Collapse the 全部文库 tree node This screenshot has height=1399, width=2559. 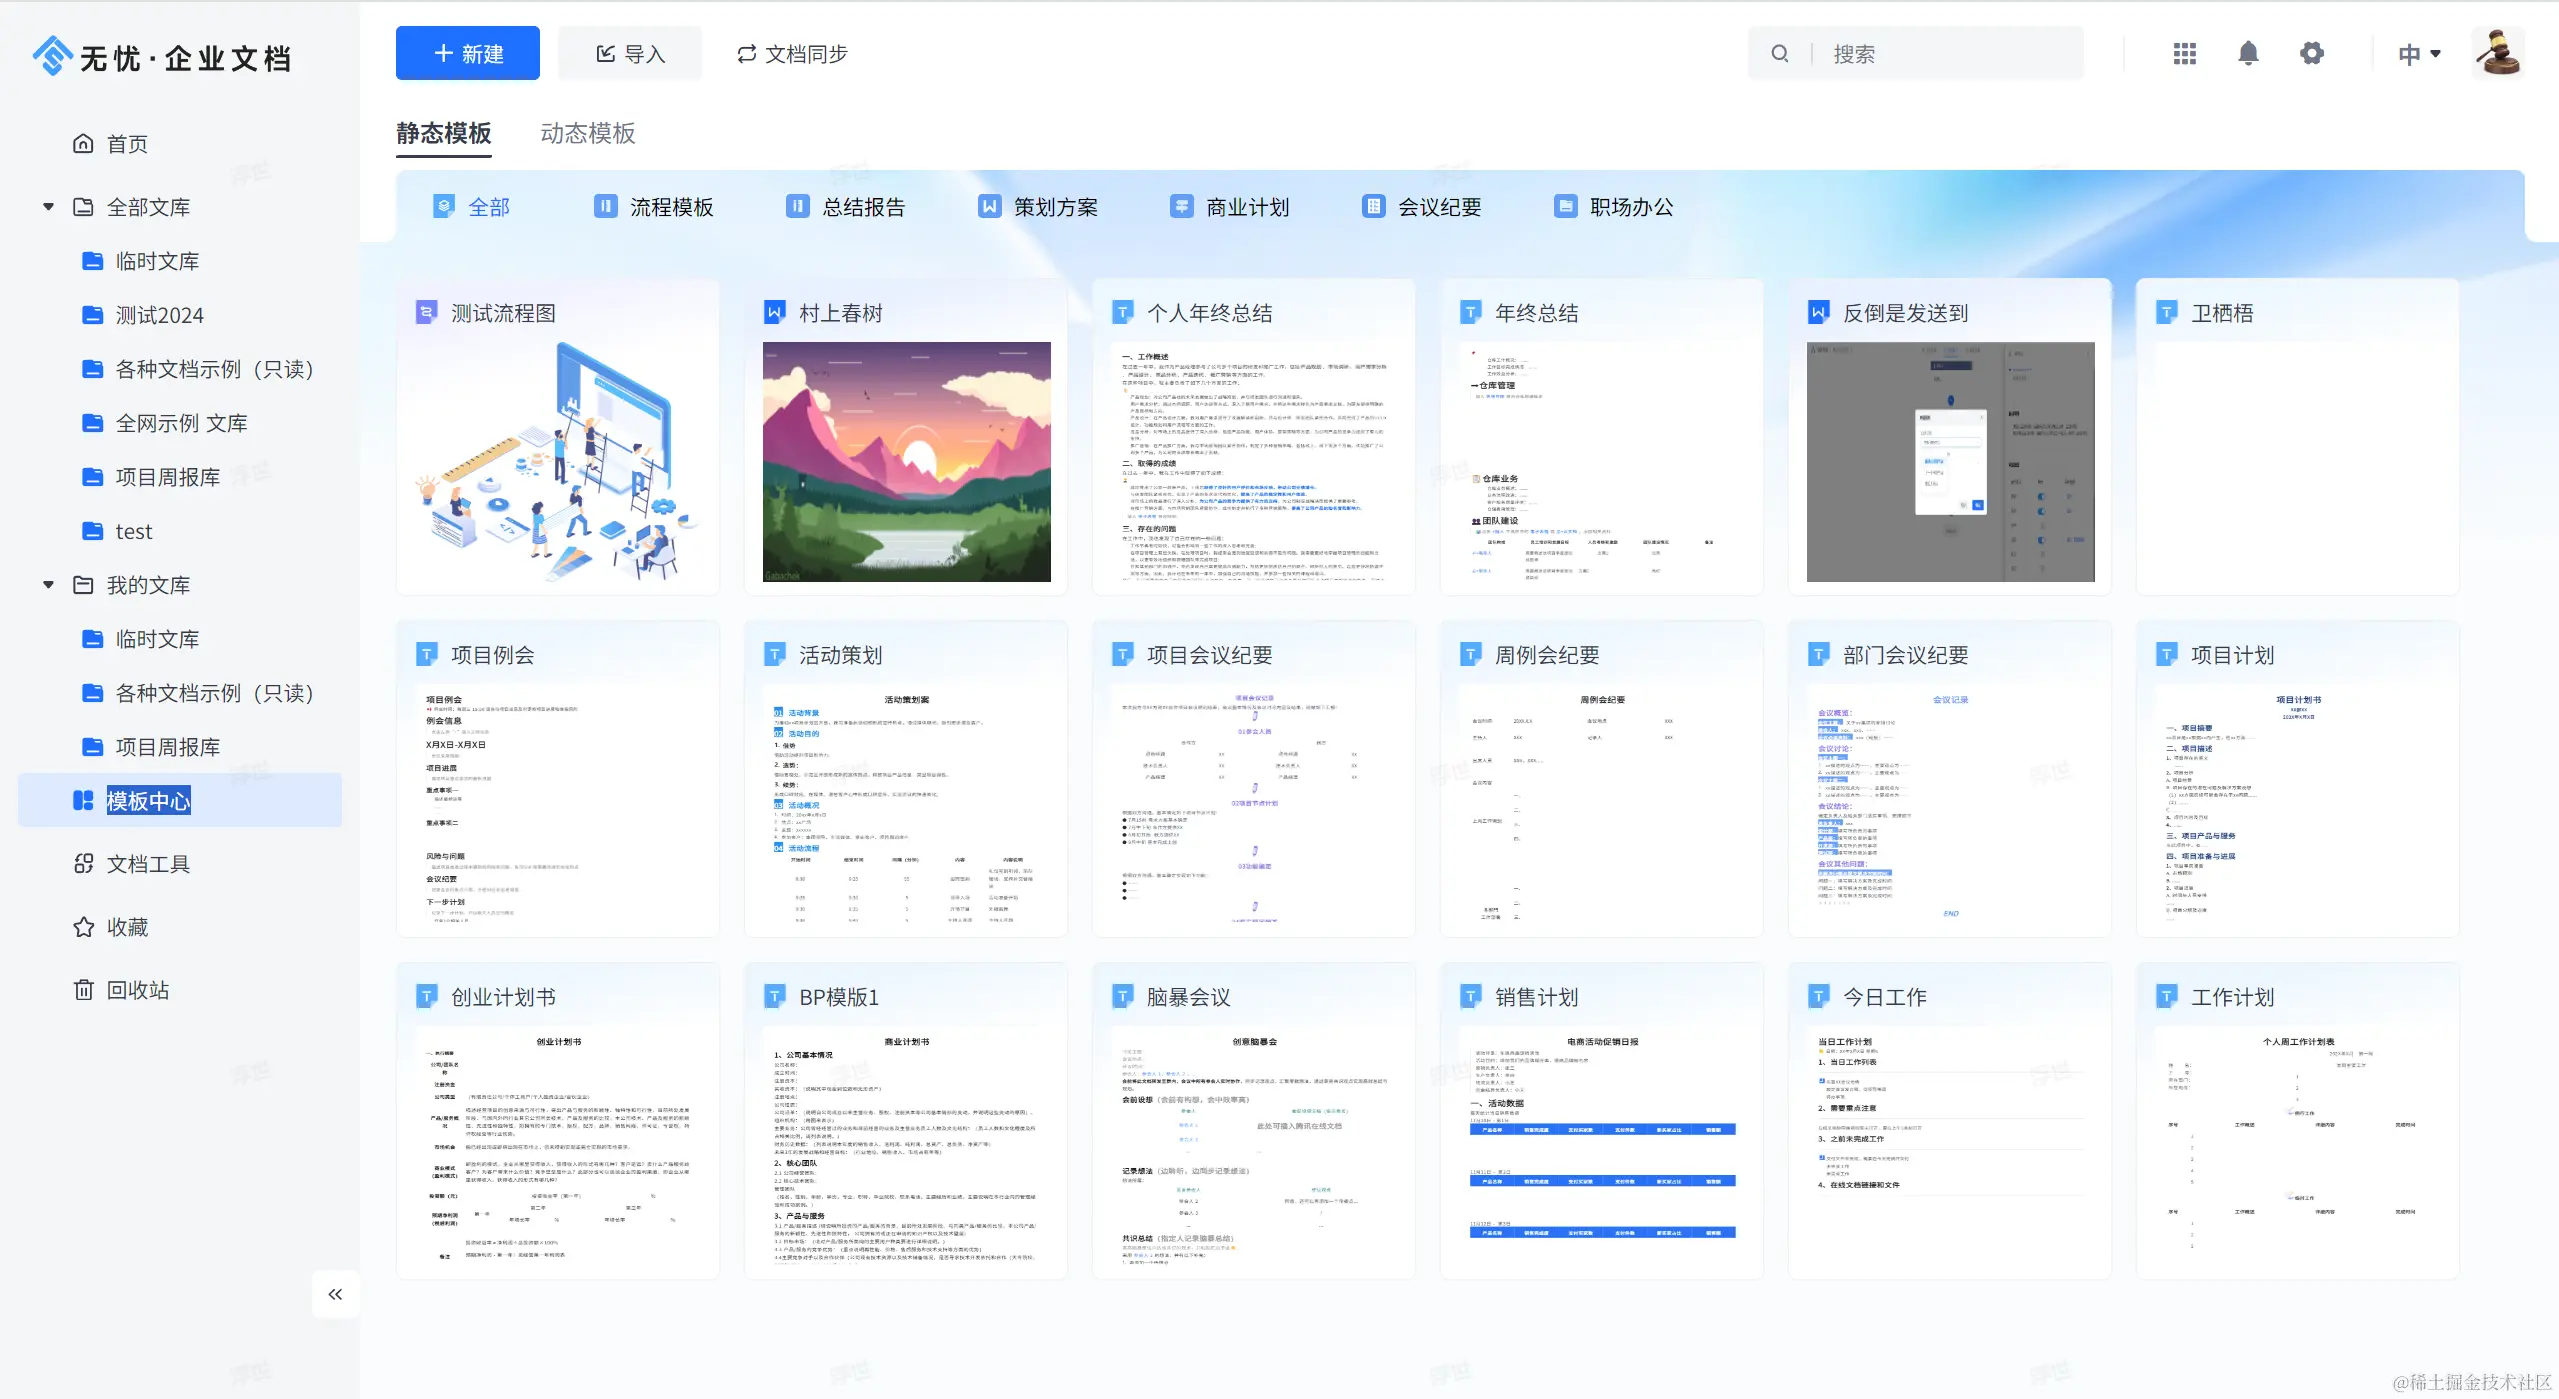click(48, 207)
